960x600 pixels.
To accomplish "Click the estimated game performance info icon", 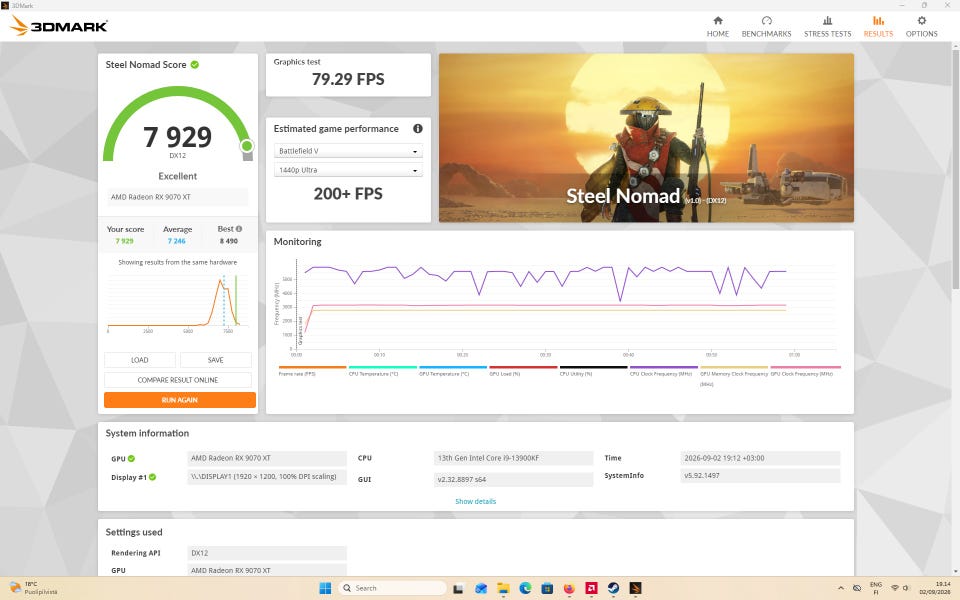I will tap(418, 129).
